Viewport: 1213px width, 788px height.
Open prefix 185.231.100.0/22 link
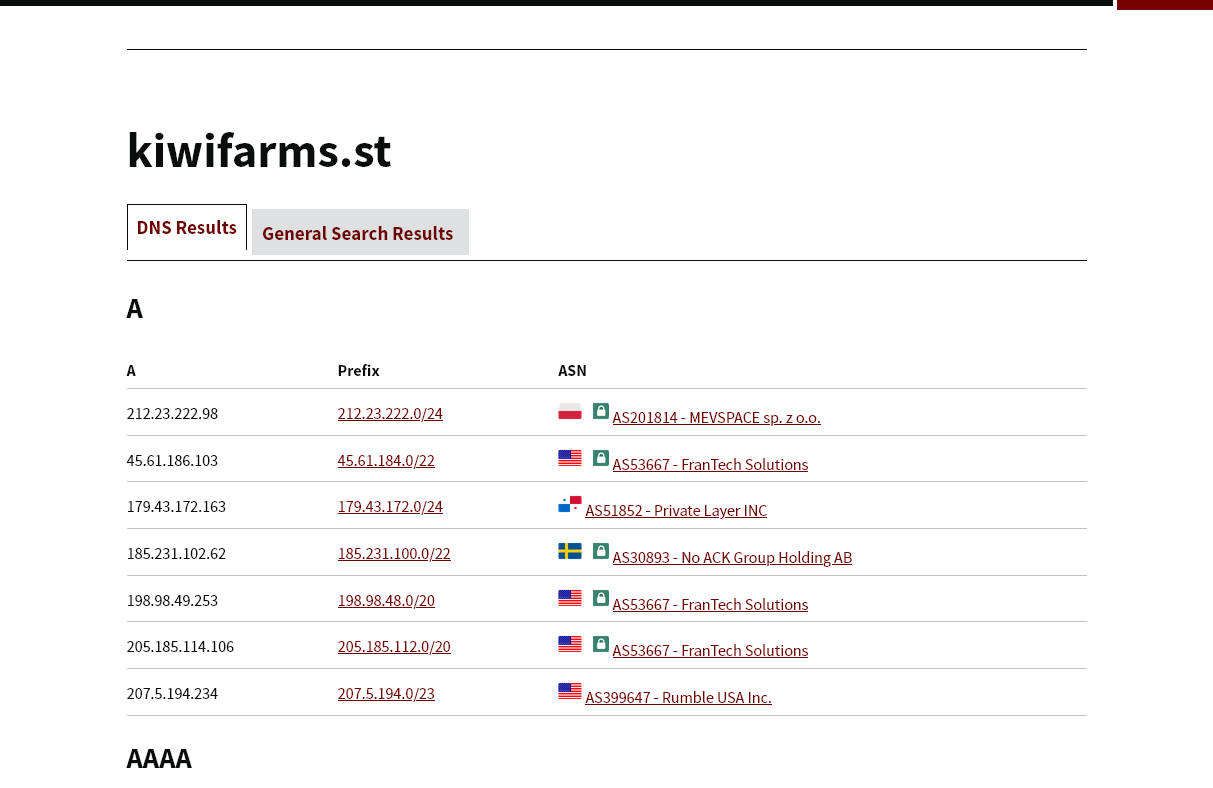[x=394, y=553]
